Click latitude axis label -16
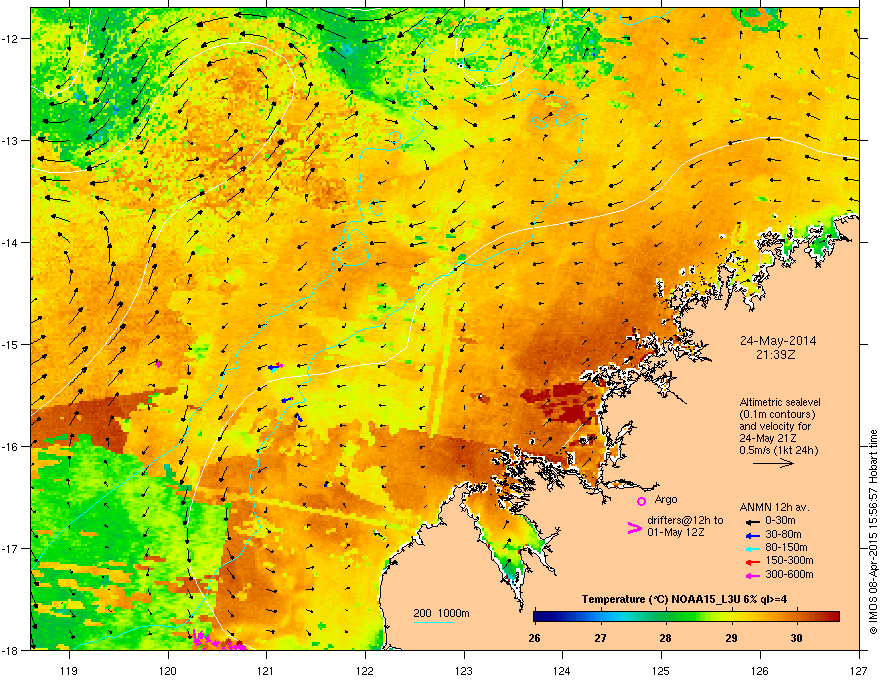This screenshot has height=680, width=880. (10, 447)
